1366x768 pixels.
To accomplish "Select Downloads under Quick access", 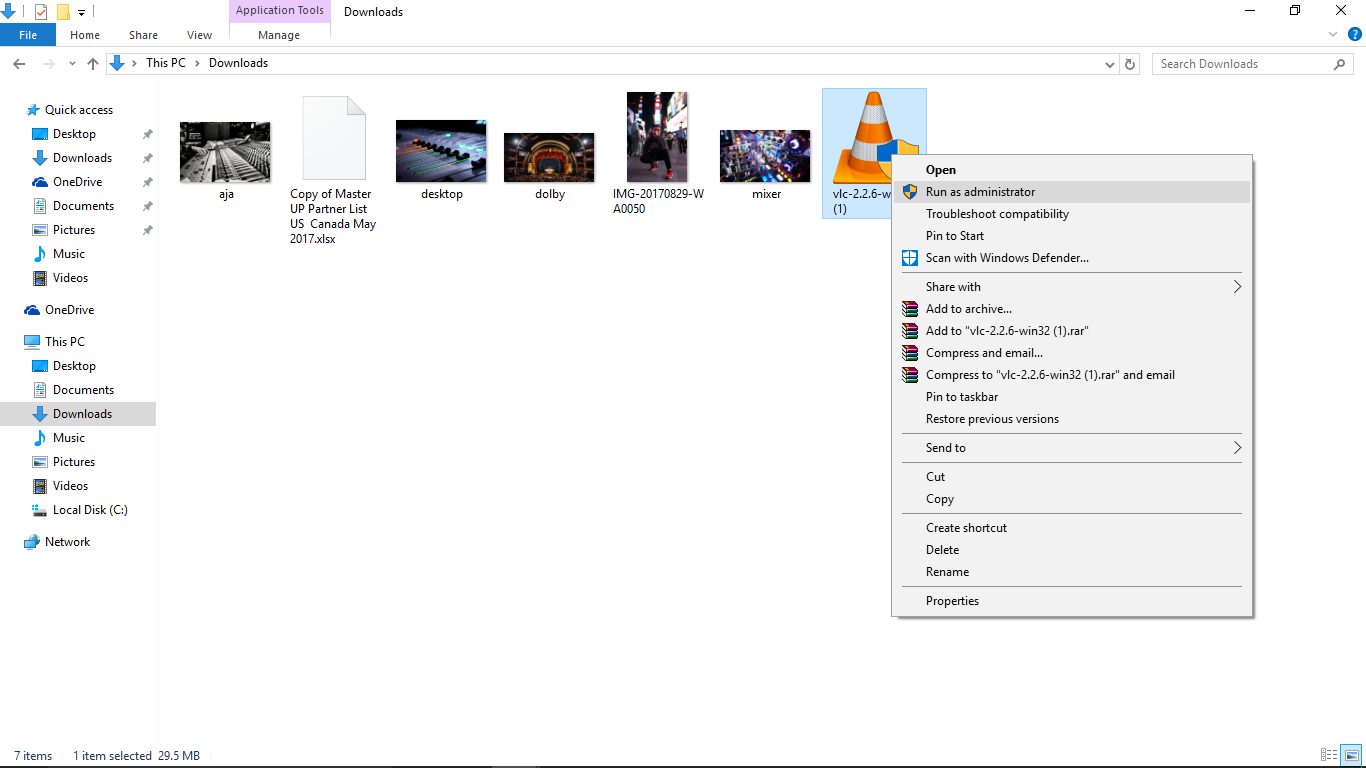I will 82,158.
